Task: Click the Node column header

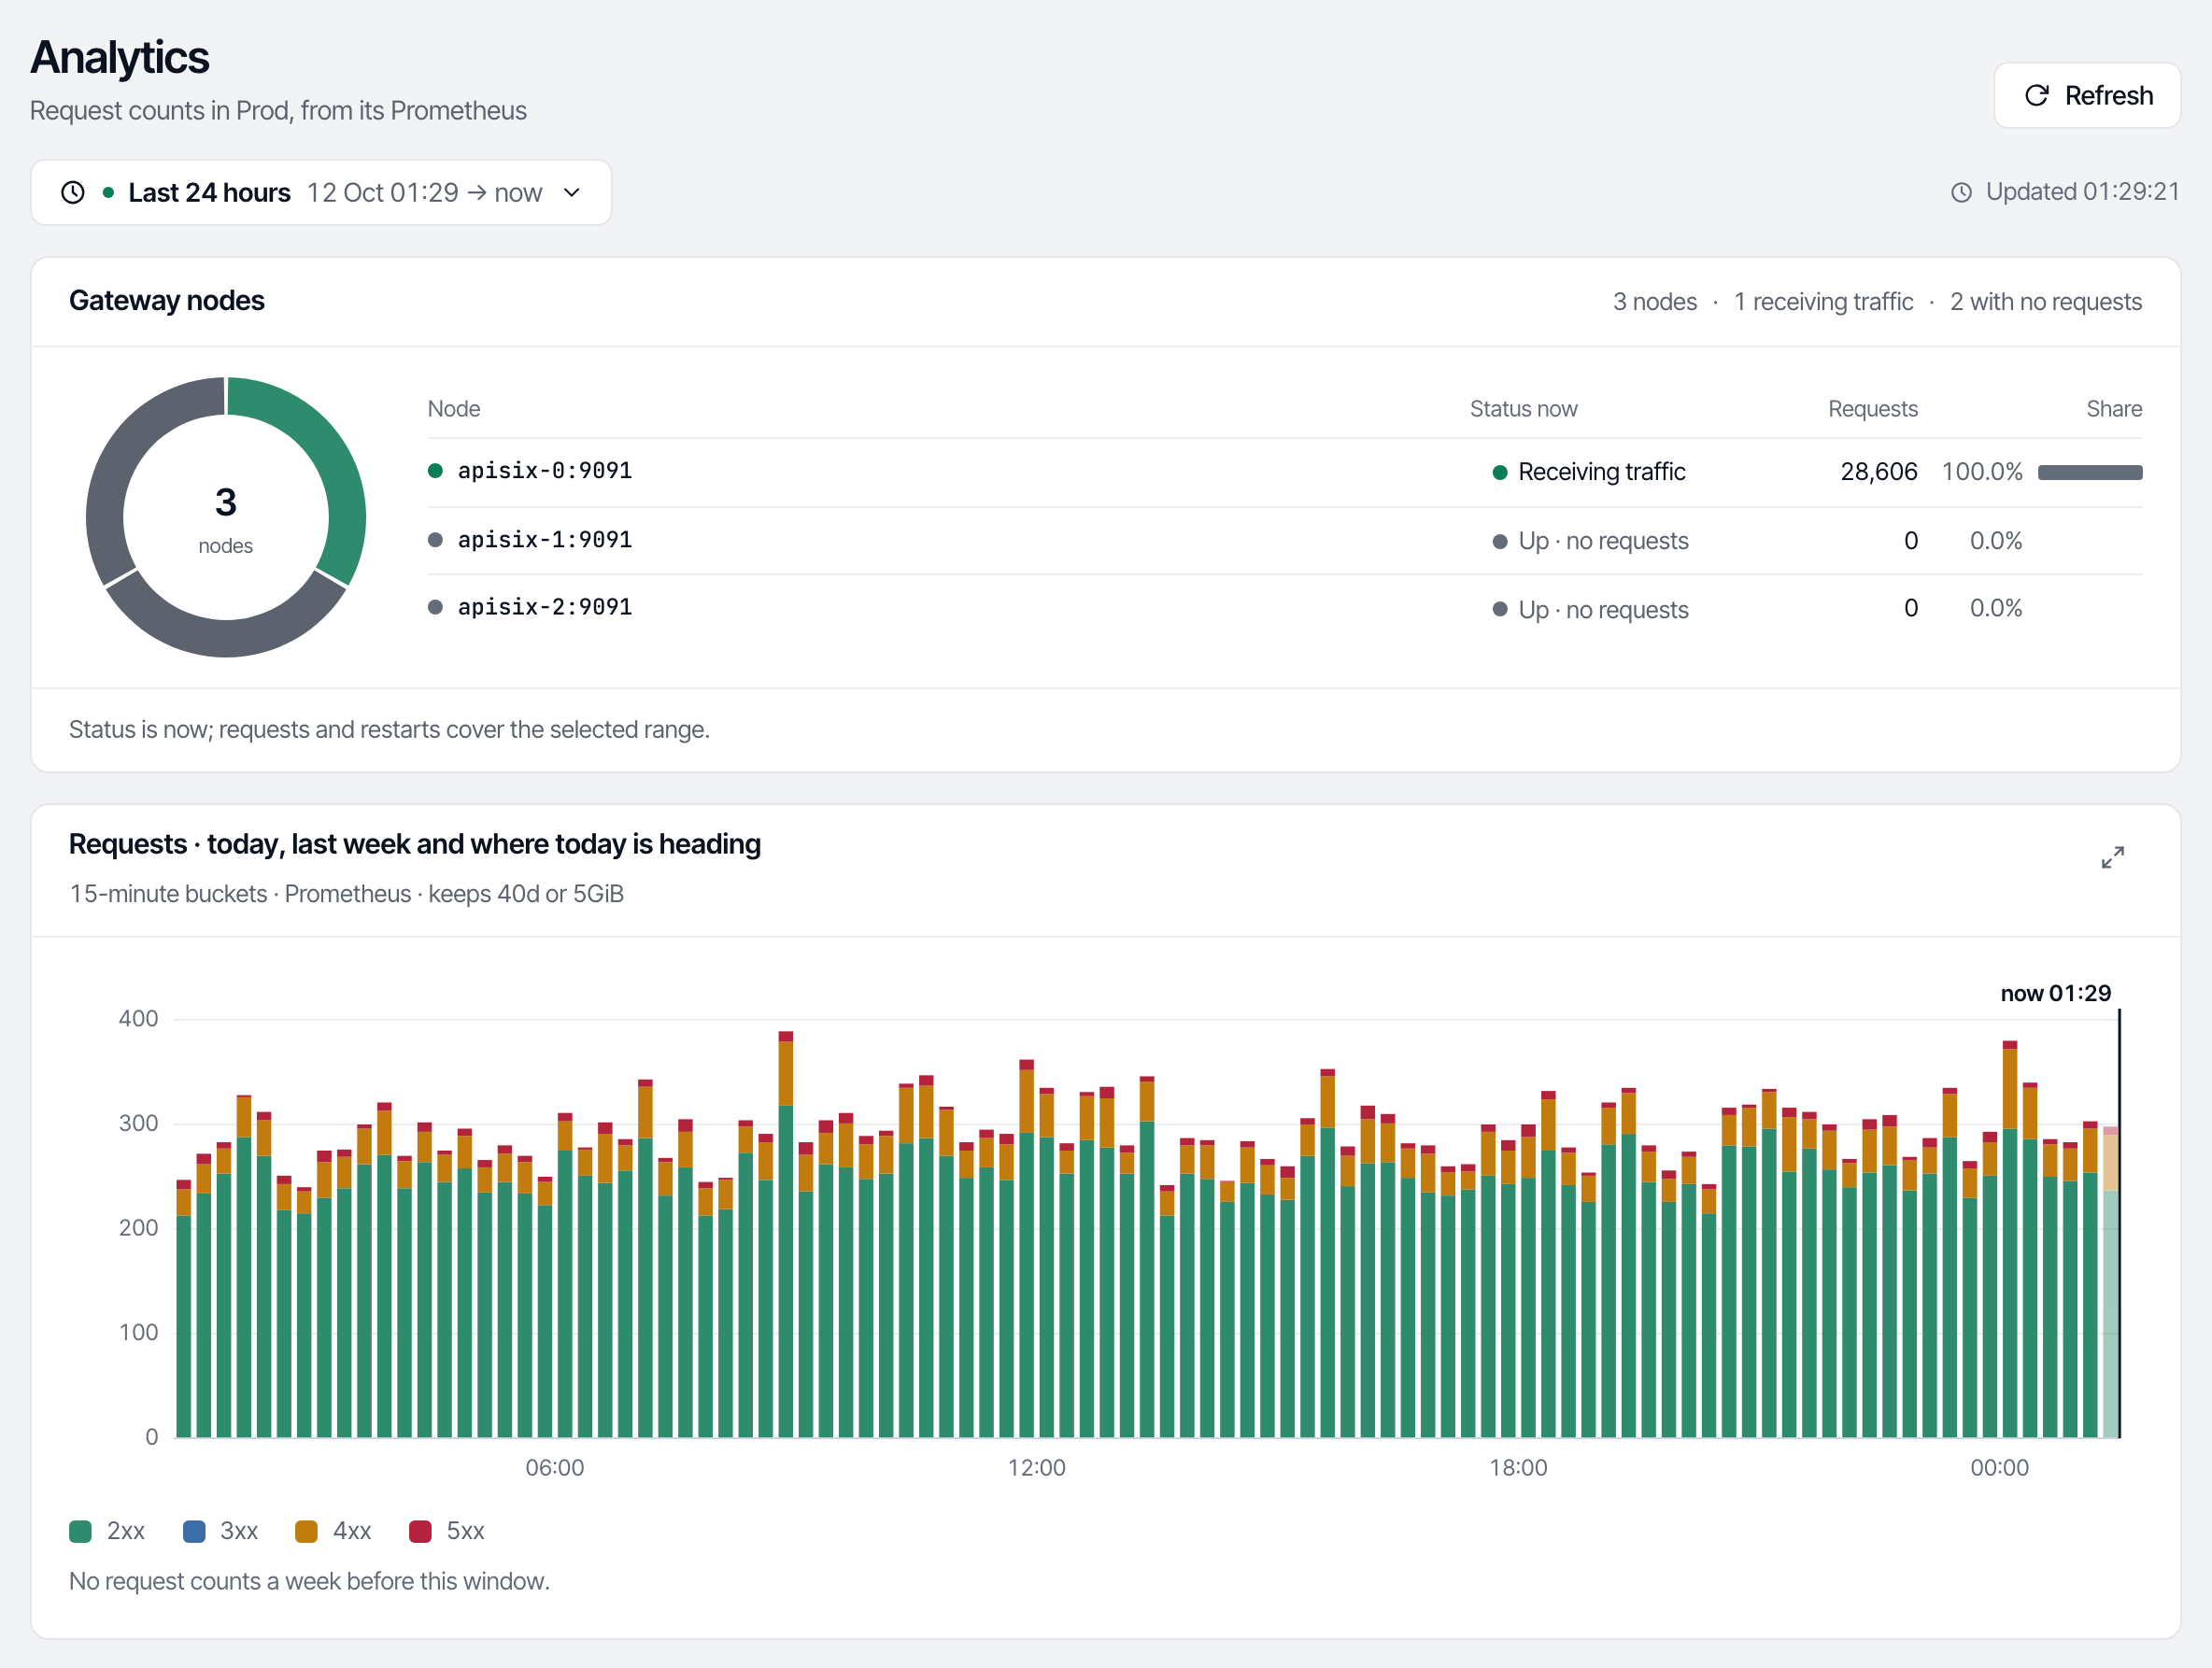Action: click(454, 409)
